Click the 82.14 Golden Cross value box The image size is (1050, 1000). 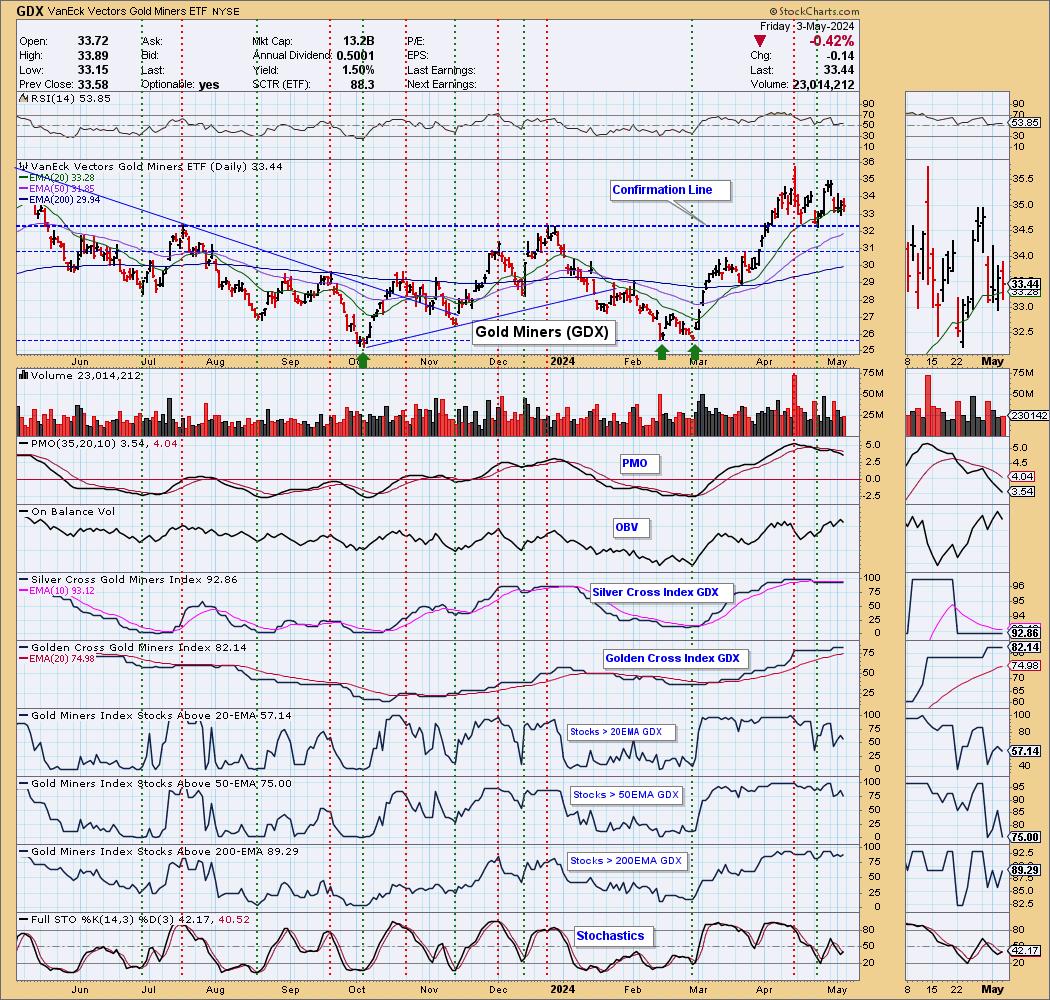(1025, 647)
